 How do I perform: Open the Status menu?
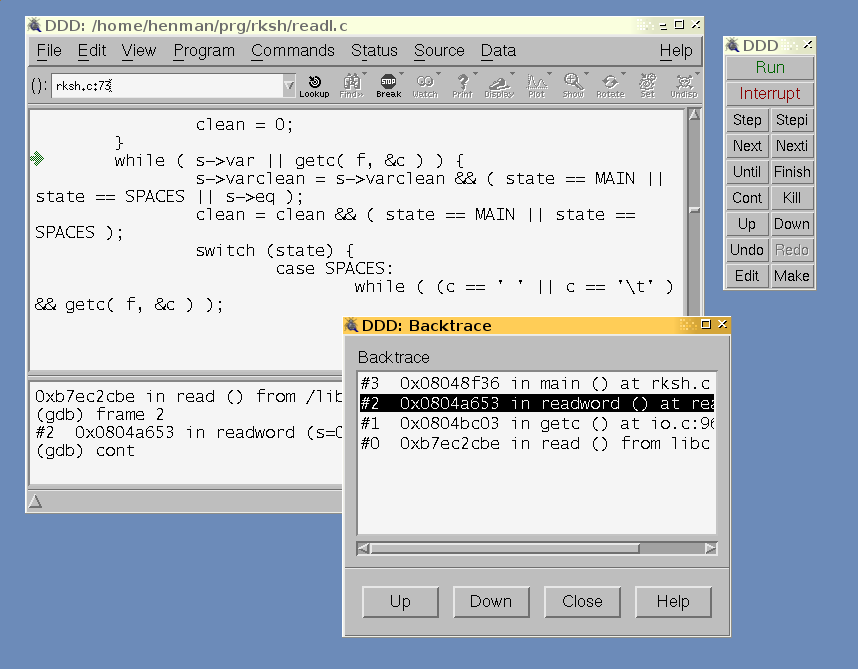[x=374, y=50]
